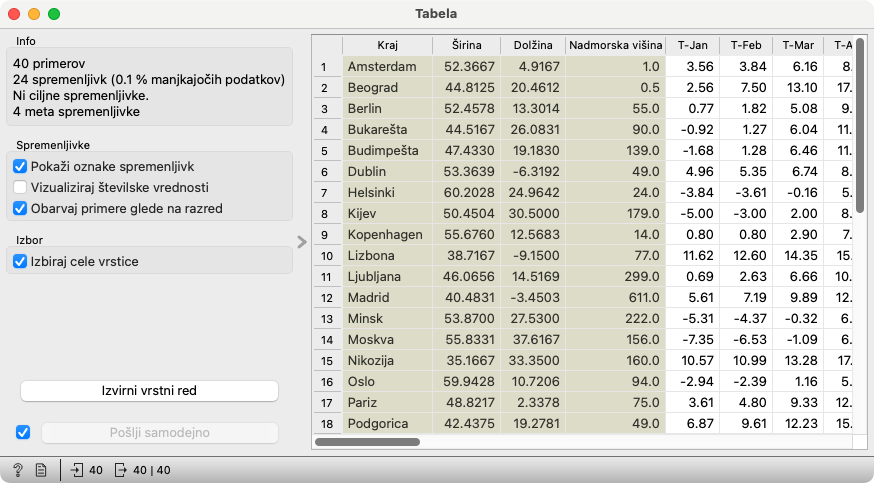This screenshot has width=874, height=483.
Task: Toggle the automatic send checkbox
Action: pos(24,433)
